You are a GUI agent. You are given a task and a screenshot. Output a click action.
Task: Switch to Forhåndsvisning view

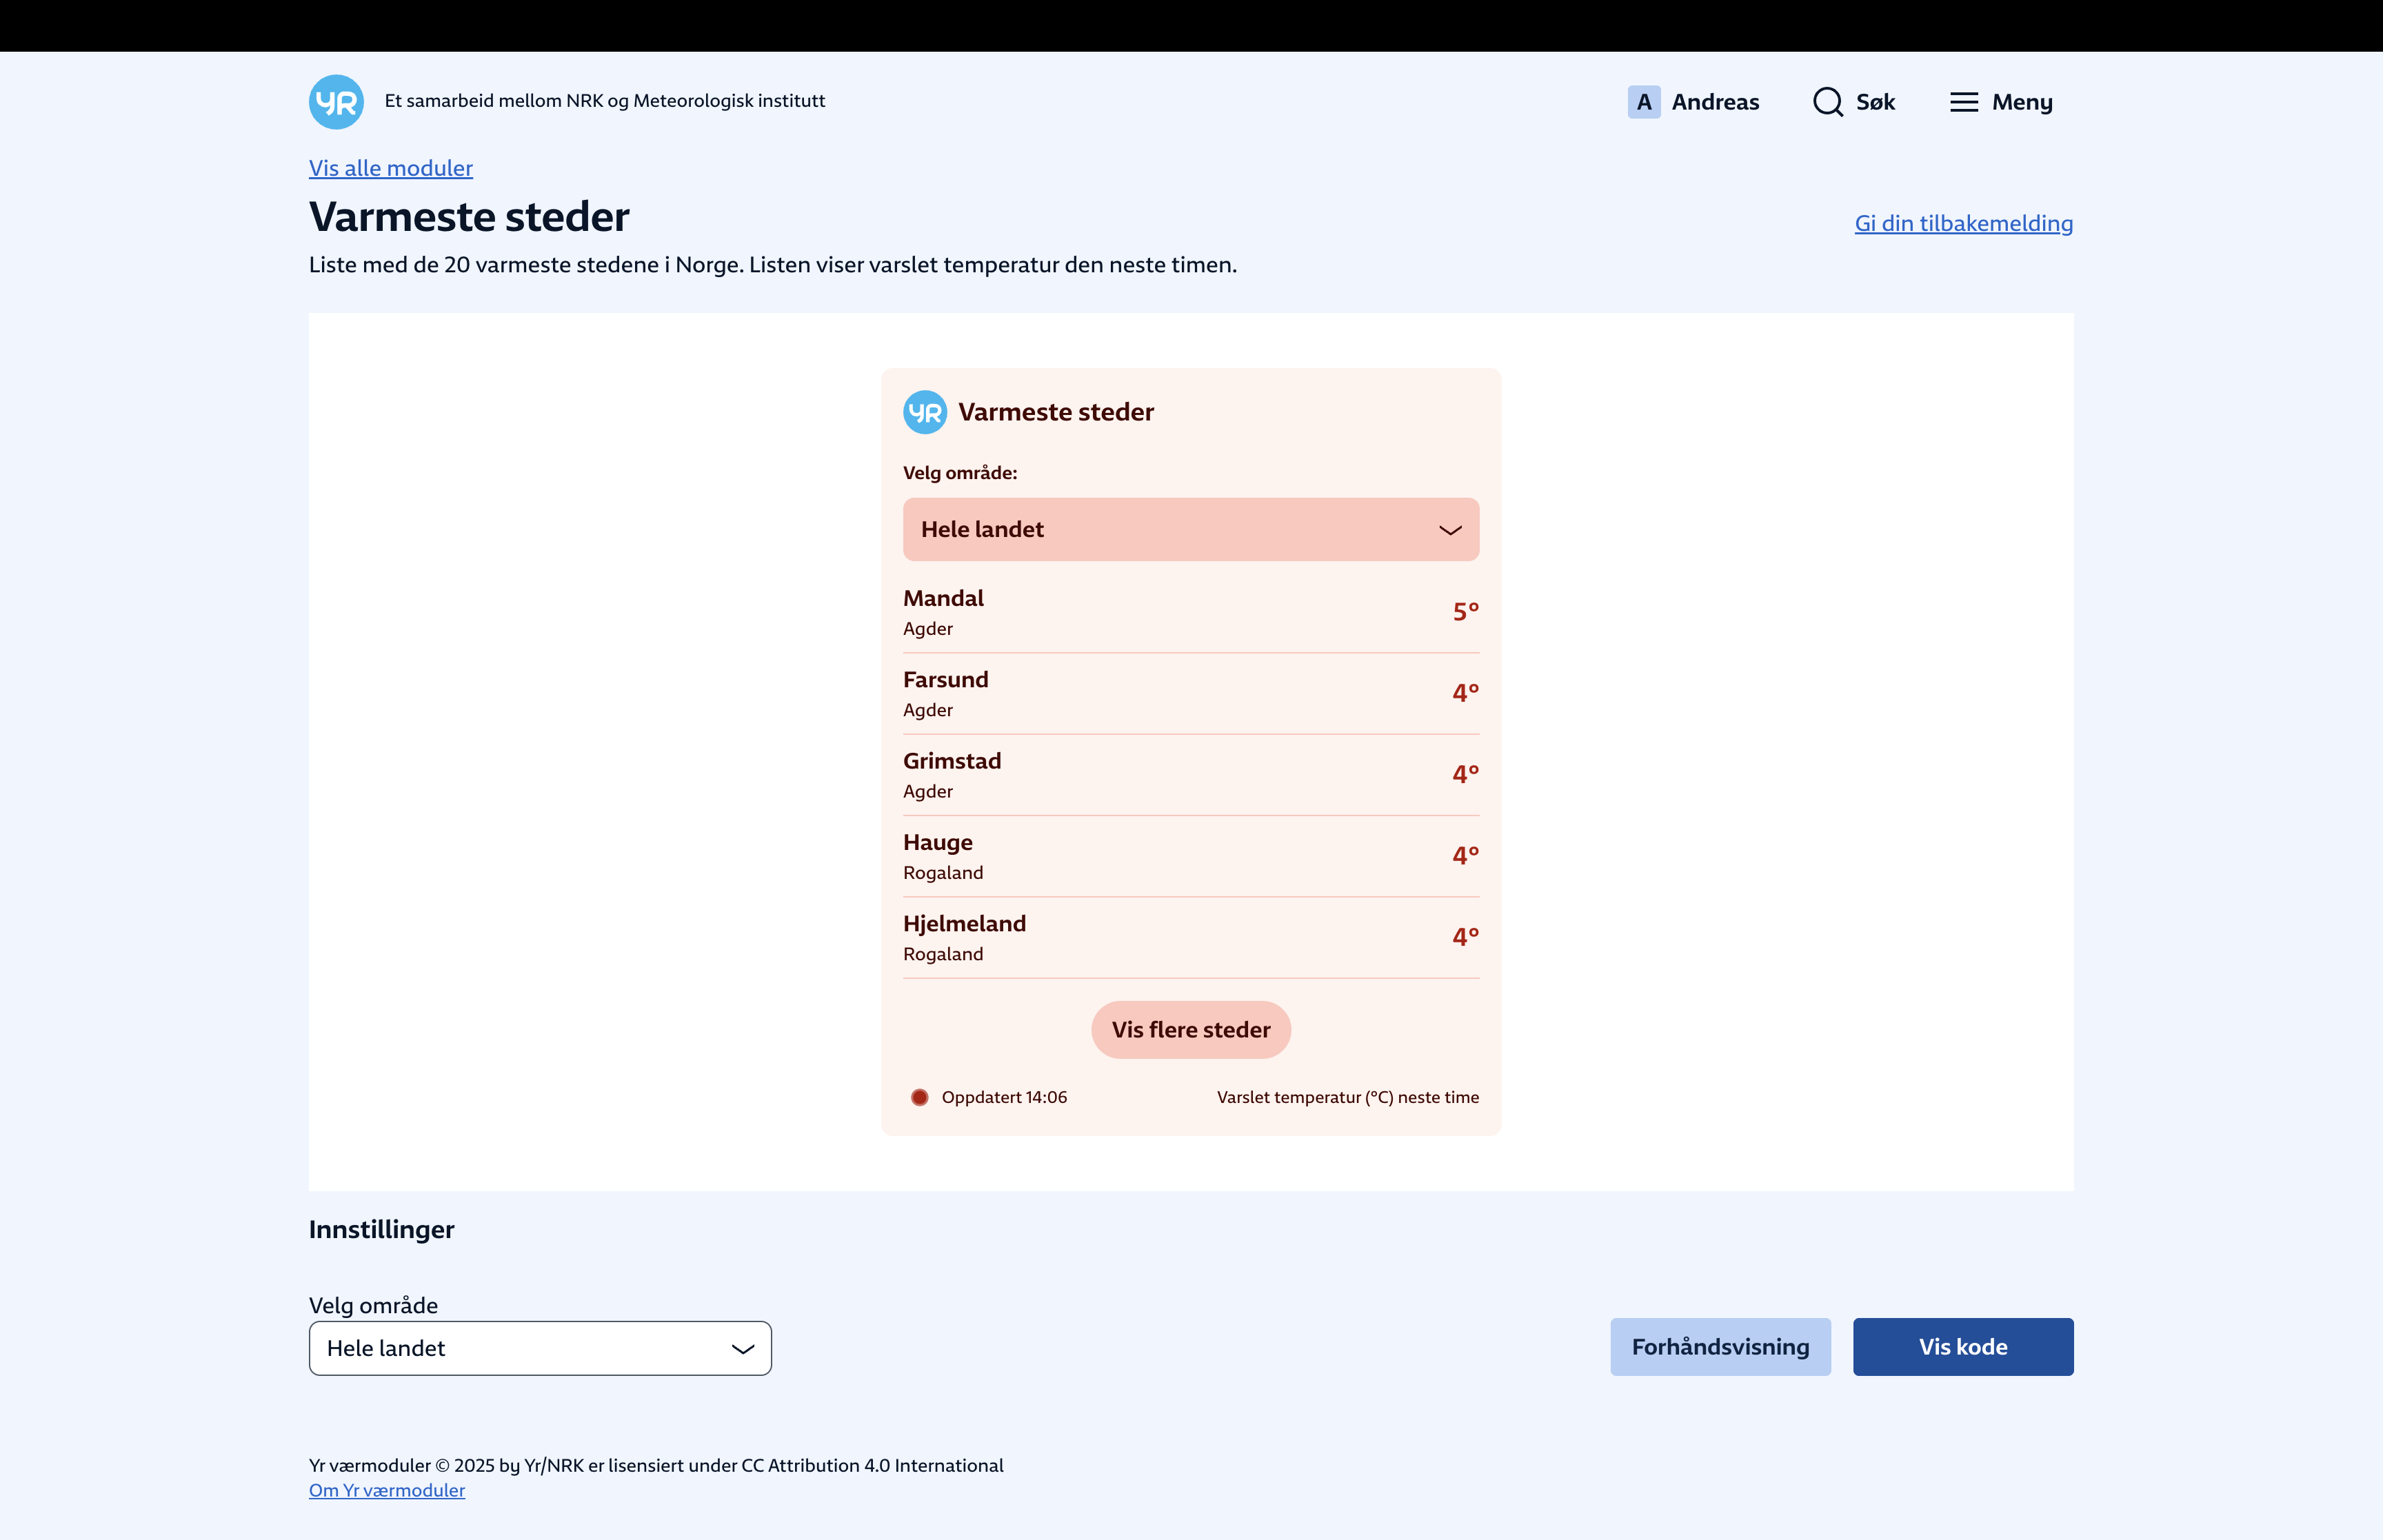1720,1347
